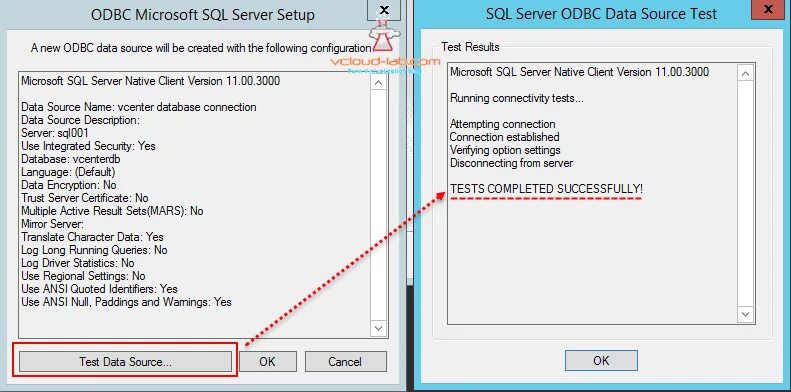This screenshot has width=791, height=392.
Task: Select the 'Data Source Name: vcenter database connection' line
Action: 139,107
